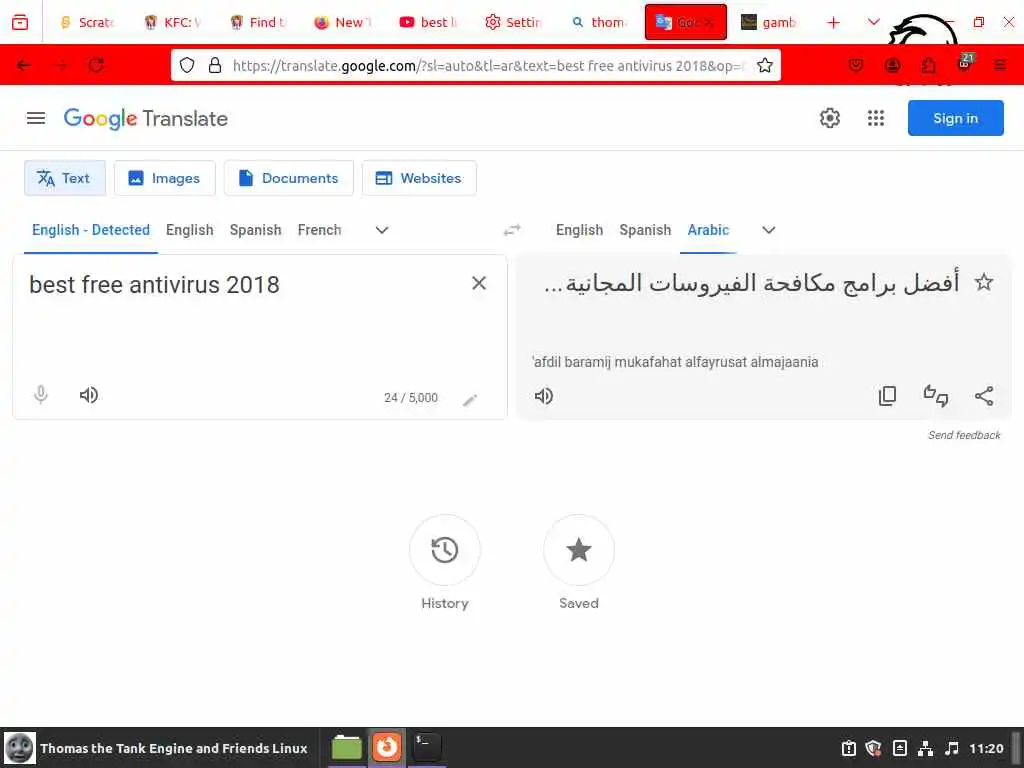Viewport: 1024px width, 768px height.
Task: Switch to the Scratch browser tab
Action: [88, 22]
